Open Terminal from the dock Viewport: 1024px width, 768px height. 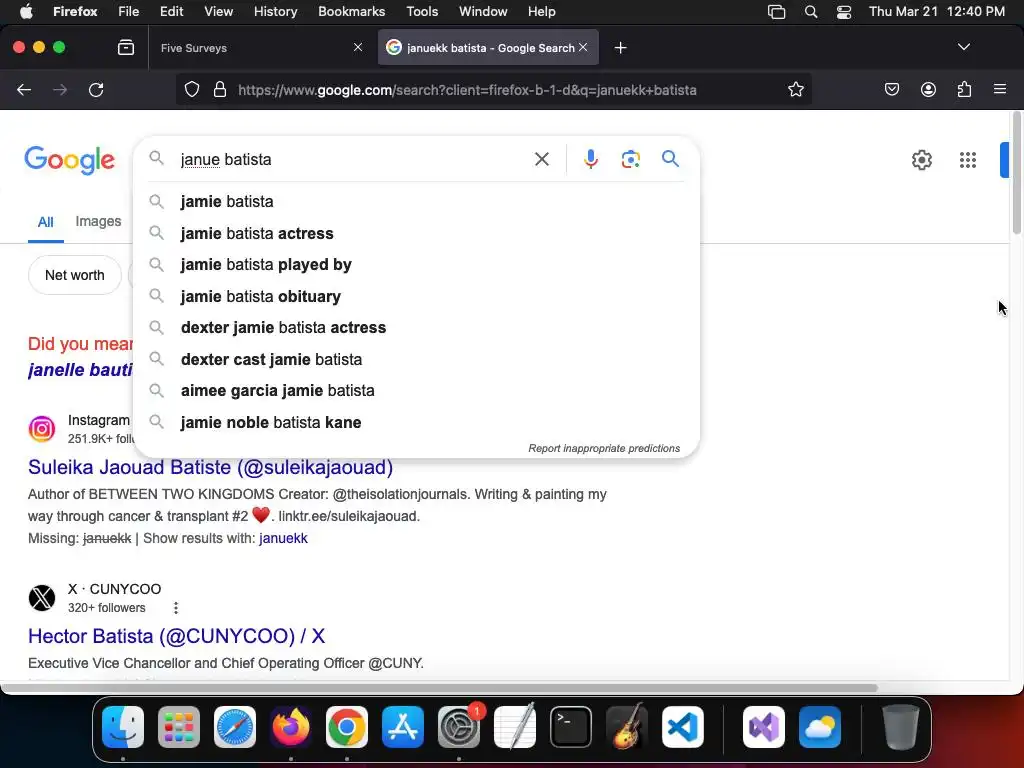[x=571, y=727]
